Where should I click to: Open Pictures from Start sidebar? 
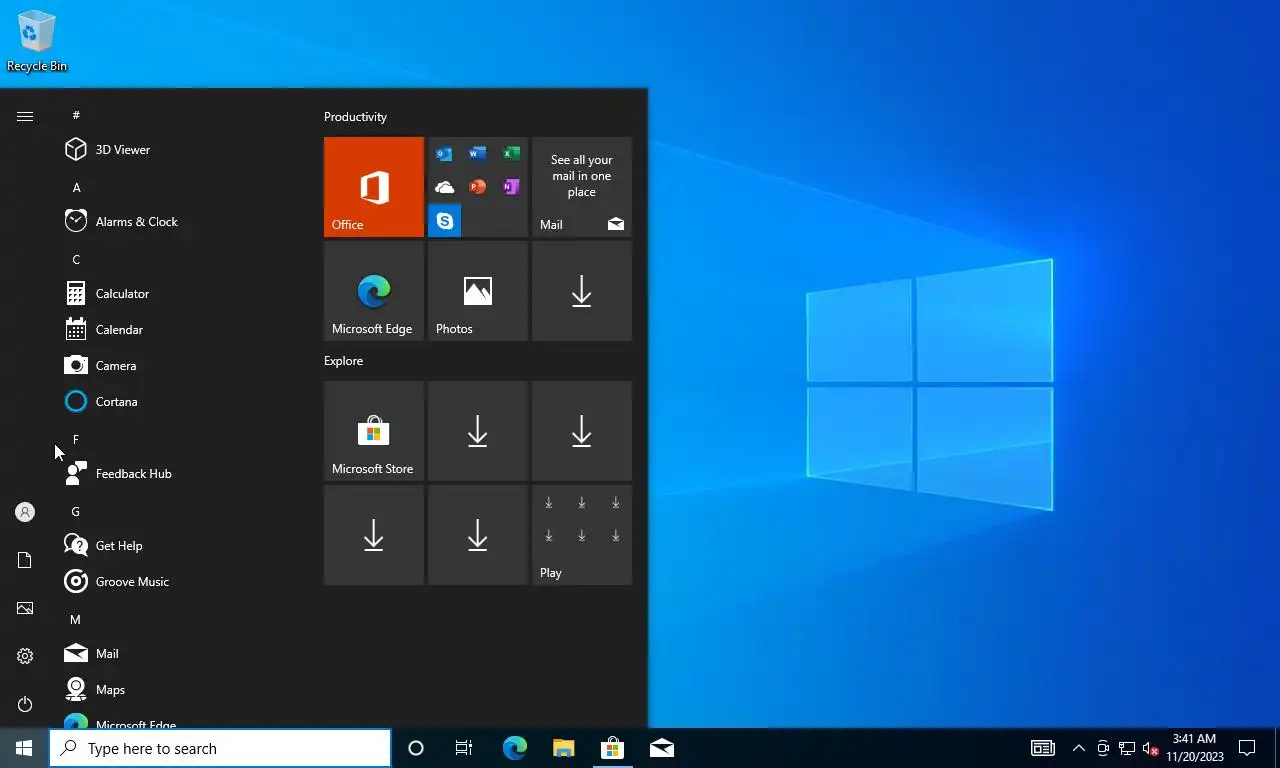click(x=25, y=608)
